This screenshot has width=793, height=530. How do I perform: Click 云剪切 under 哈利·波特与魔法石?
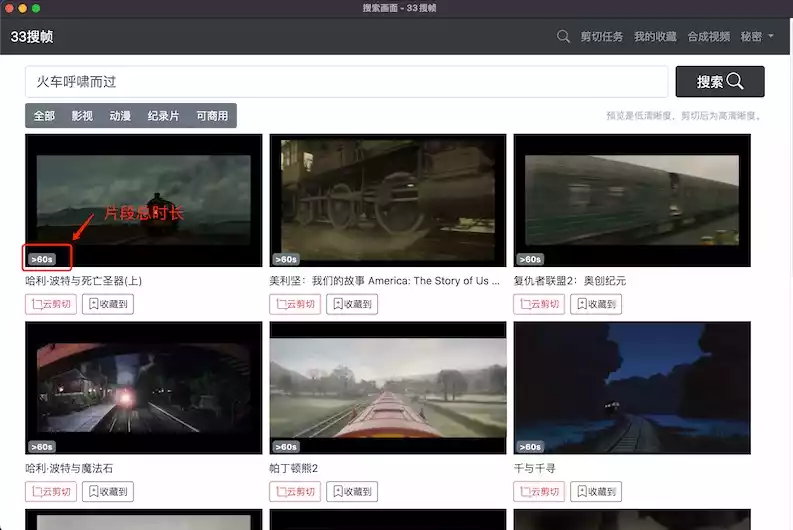[x=51, y=492]
